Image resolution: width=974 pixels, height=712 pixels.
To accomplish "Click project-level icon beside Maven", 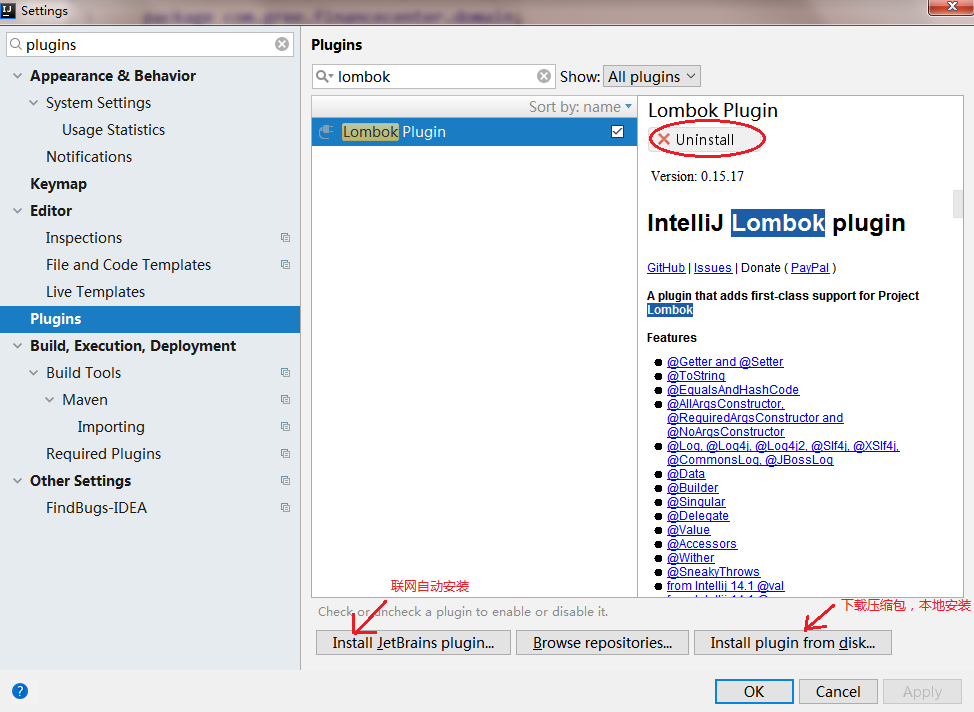I will pos(285,399).
